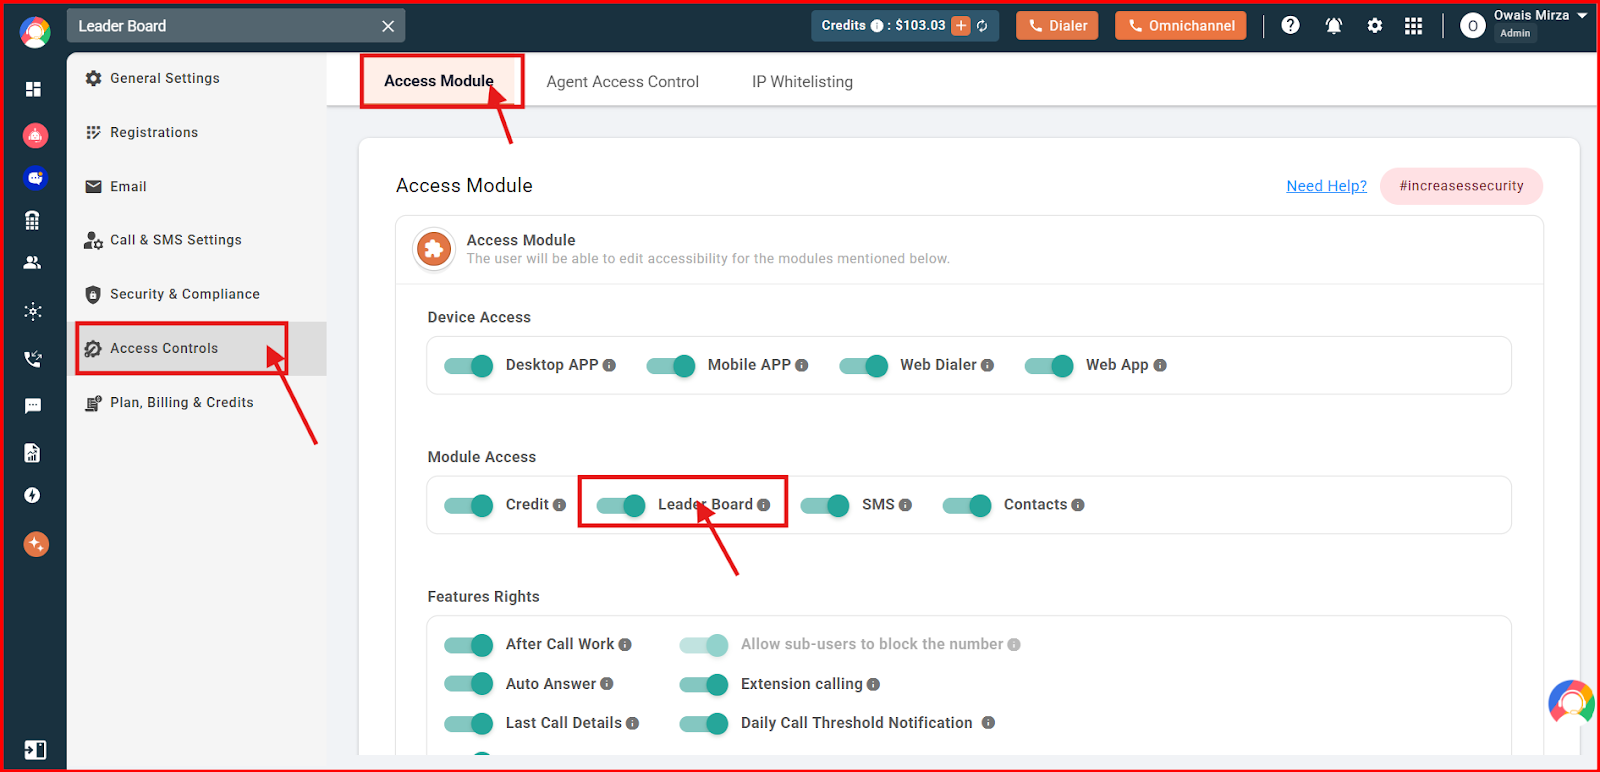Click info icon next to Contacts
This screenshot has height=772, width=1600.
(x=1078, y=505)
